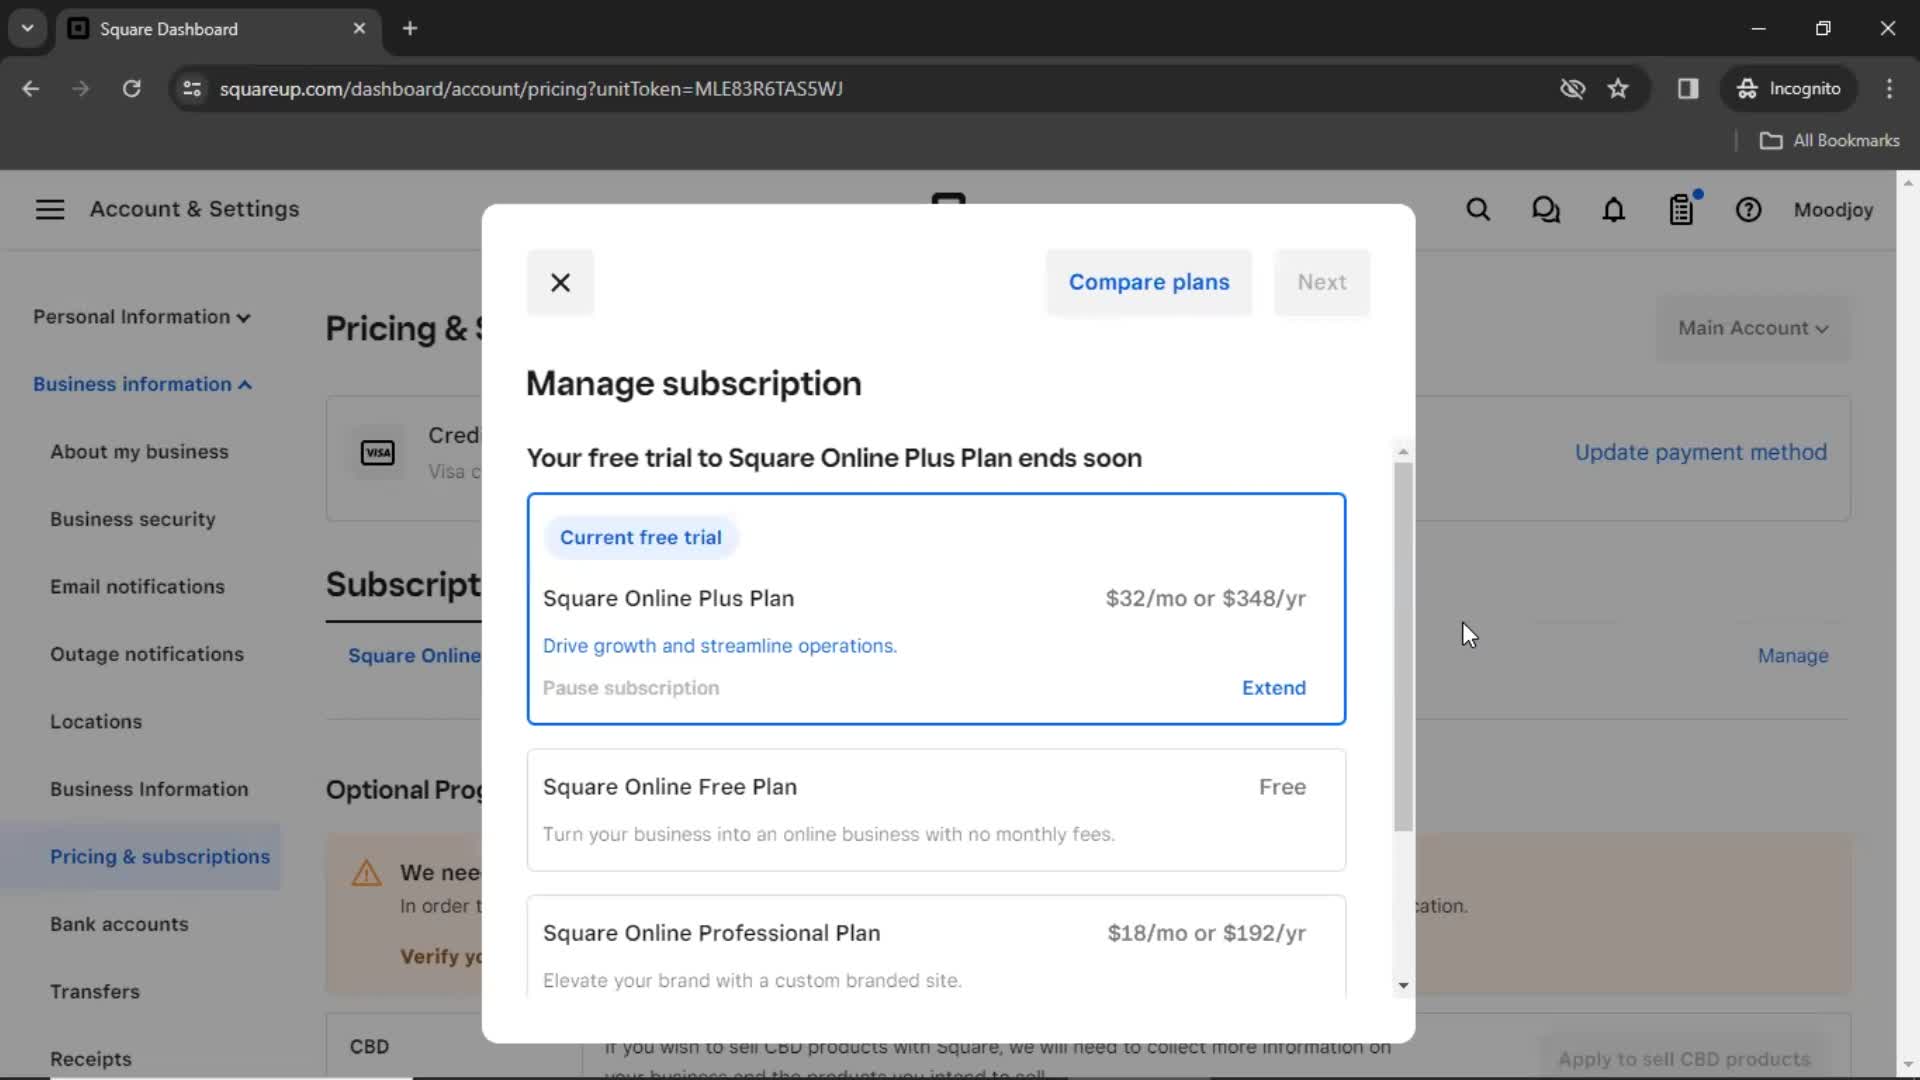
Task: Click the address bar URL
Action: coord(531,89)
